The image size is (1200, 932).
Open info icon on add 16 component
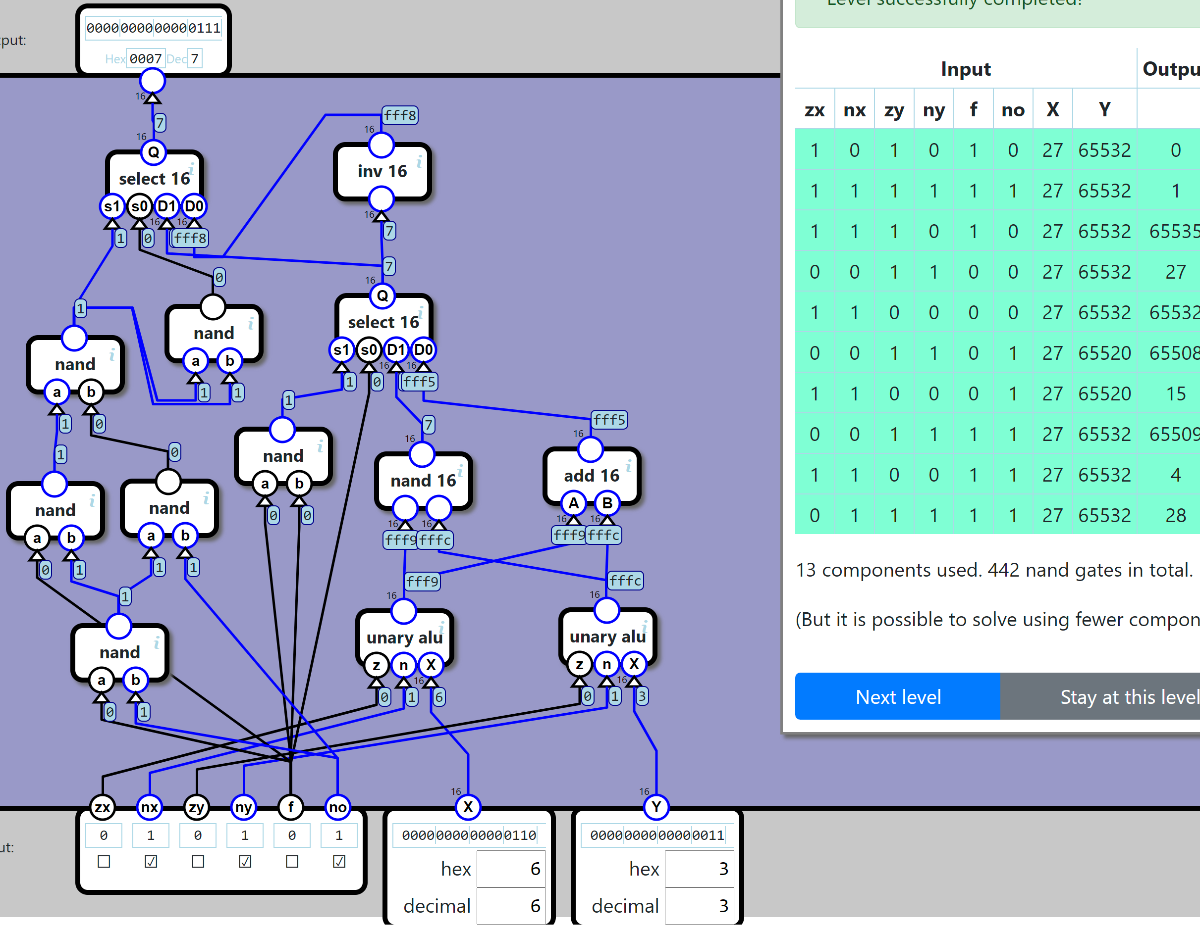[x=628, y=466]
